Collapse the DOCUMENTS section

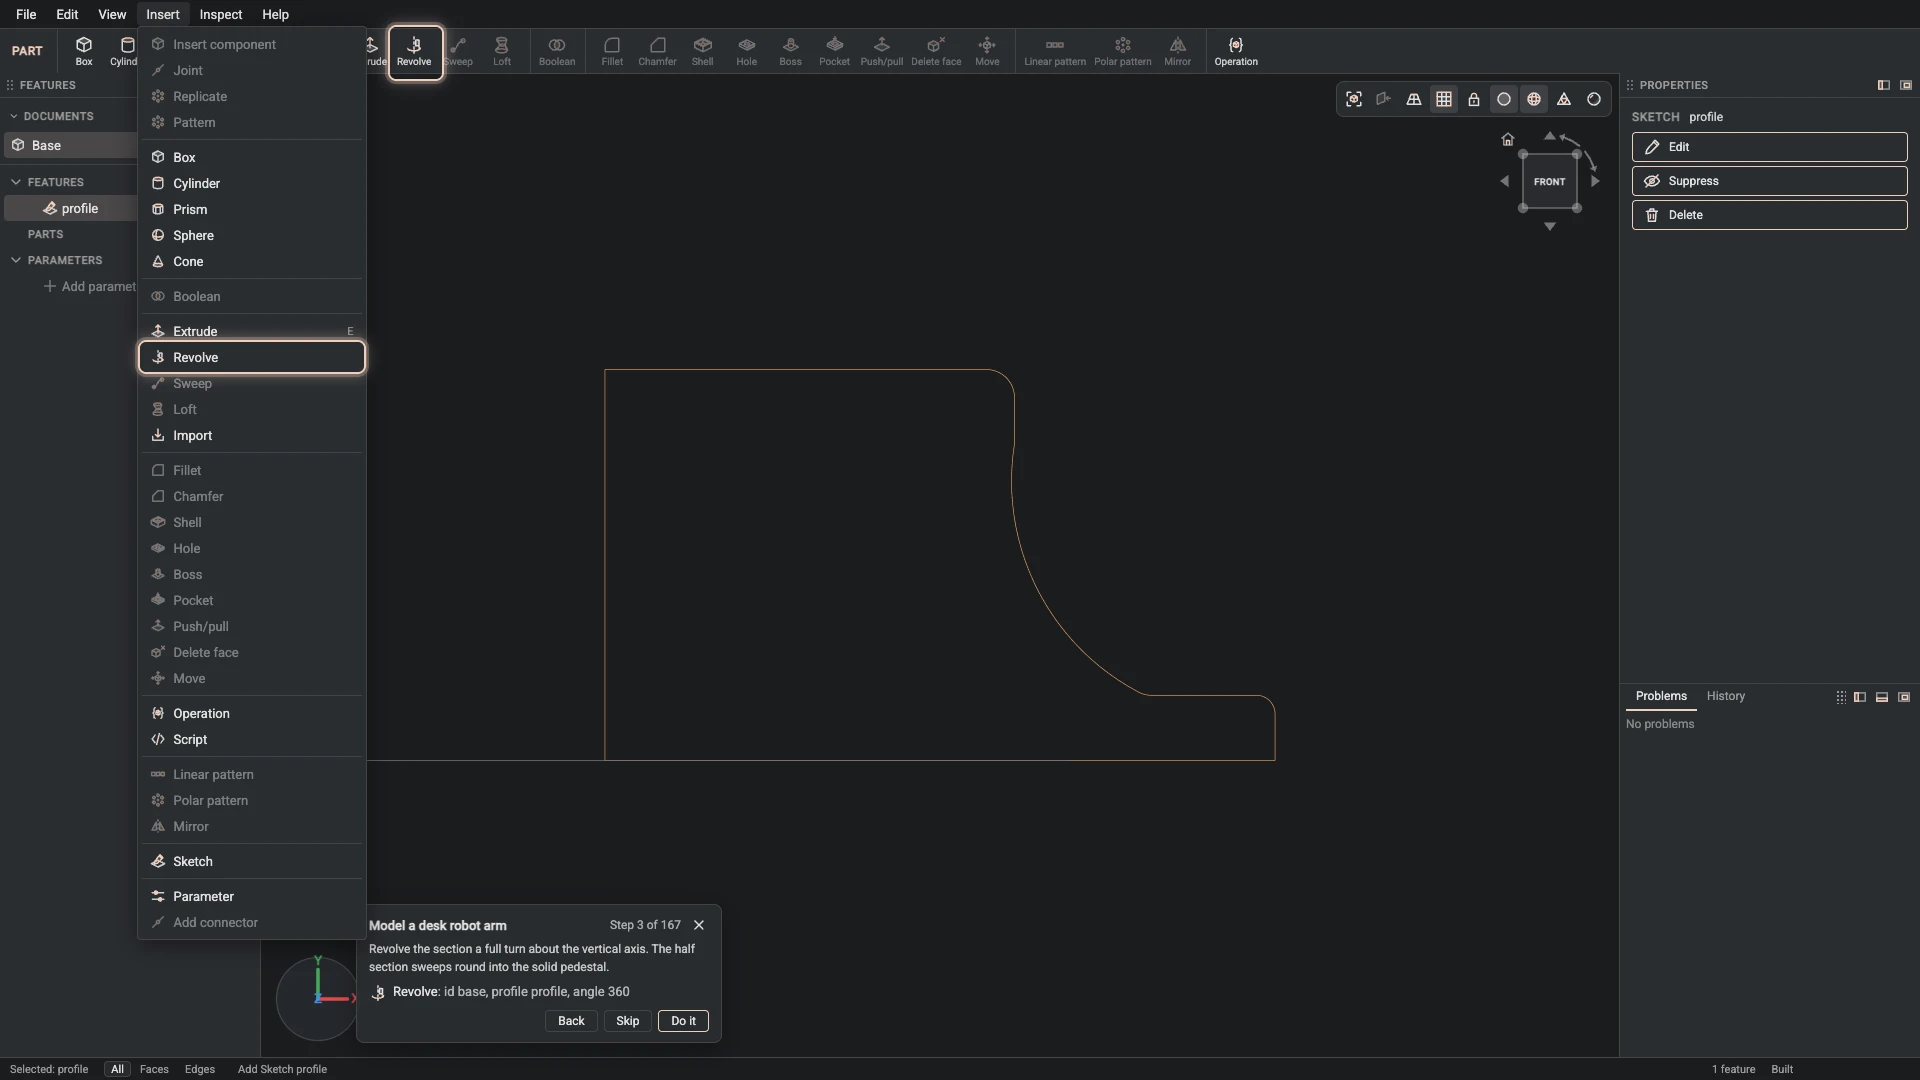(14, 116)
